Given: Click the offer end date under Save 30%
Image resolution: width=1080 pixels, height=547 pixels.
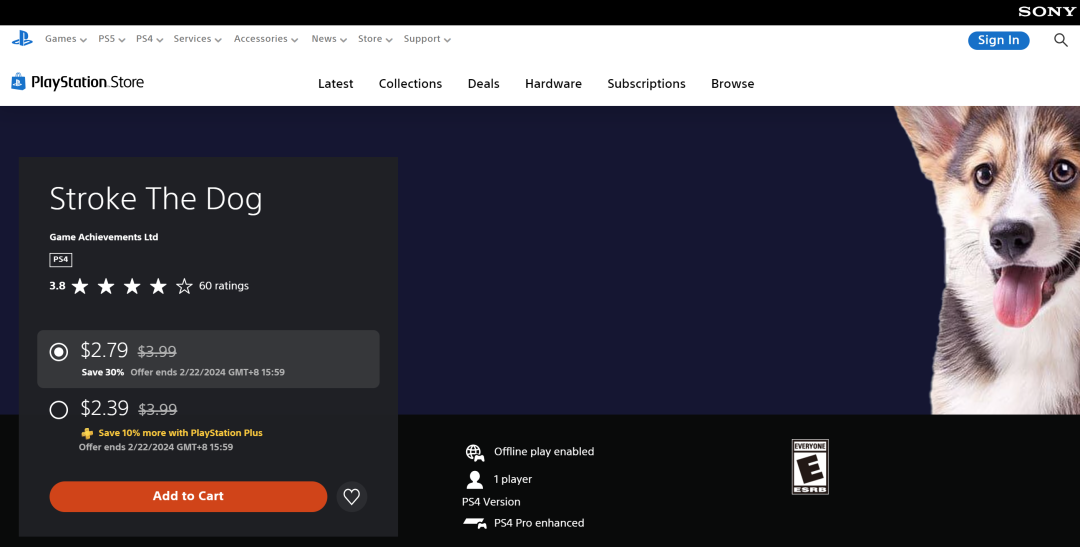Looking at the screenshot, I should pyautogui.click(x=207, y=372).
